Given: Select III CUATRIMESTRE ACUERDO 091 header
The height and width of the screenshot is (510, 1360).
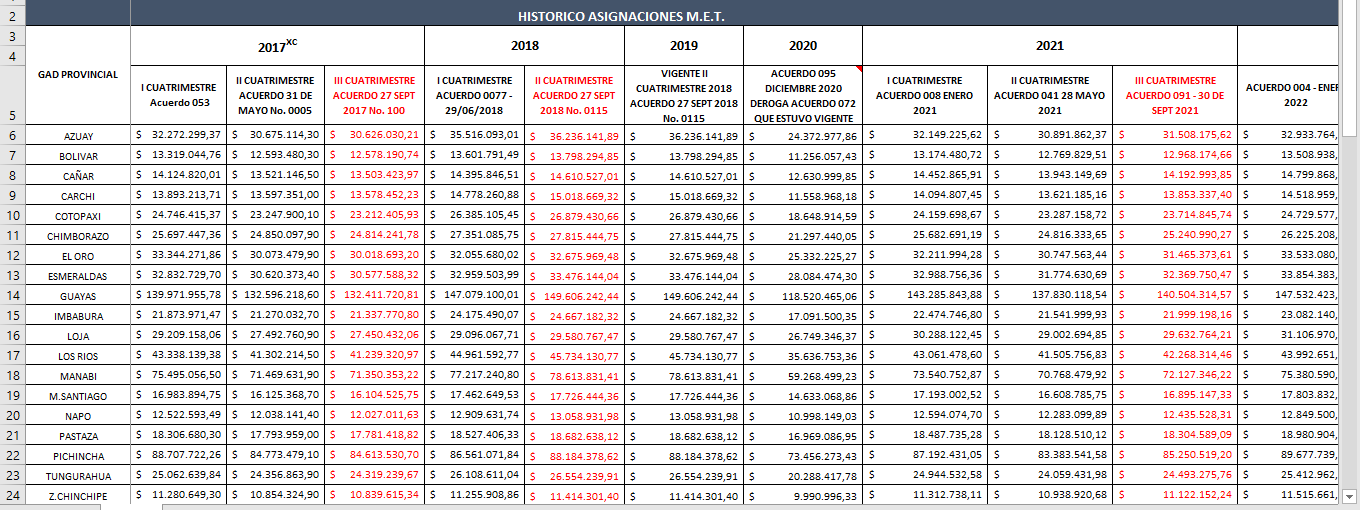Looking at the screenshot, I should coord(1175,95).
